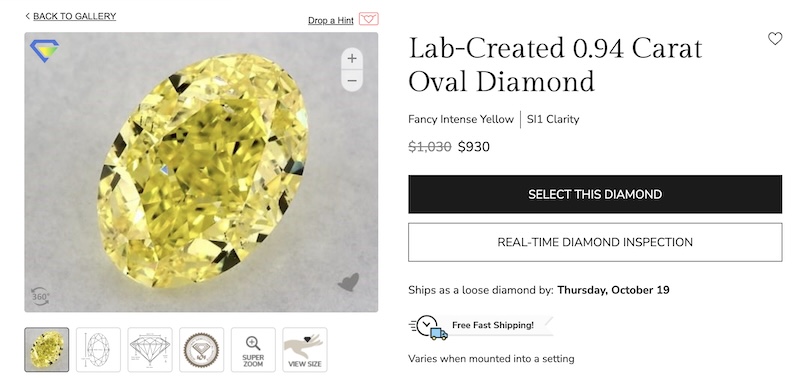Click the gray heart on diamond image
This screenshot has height=379, width=800.
(348, 282)
